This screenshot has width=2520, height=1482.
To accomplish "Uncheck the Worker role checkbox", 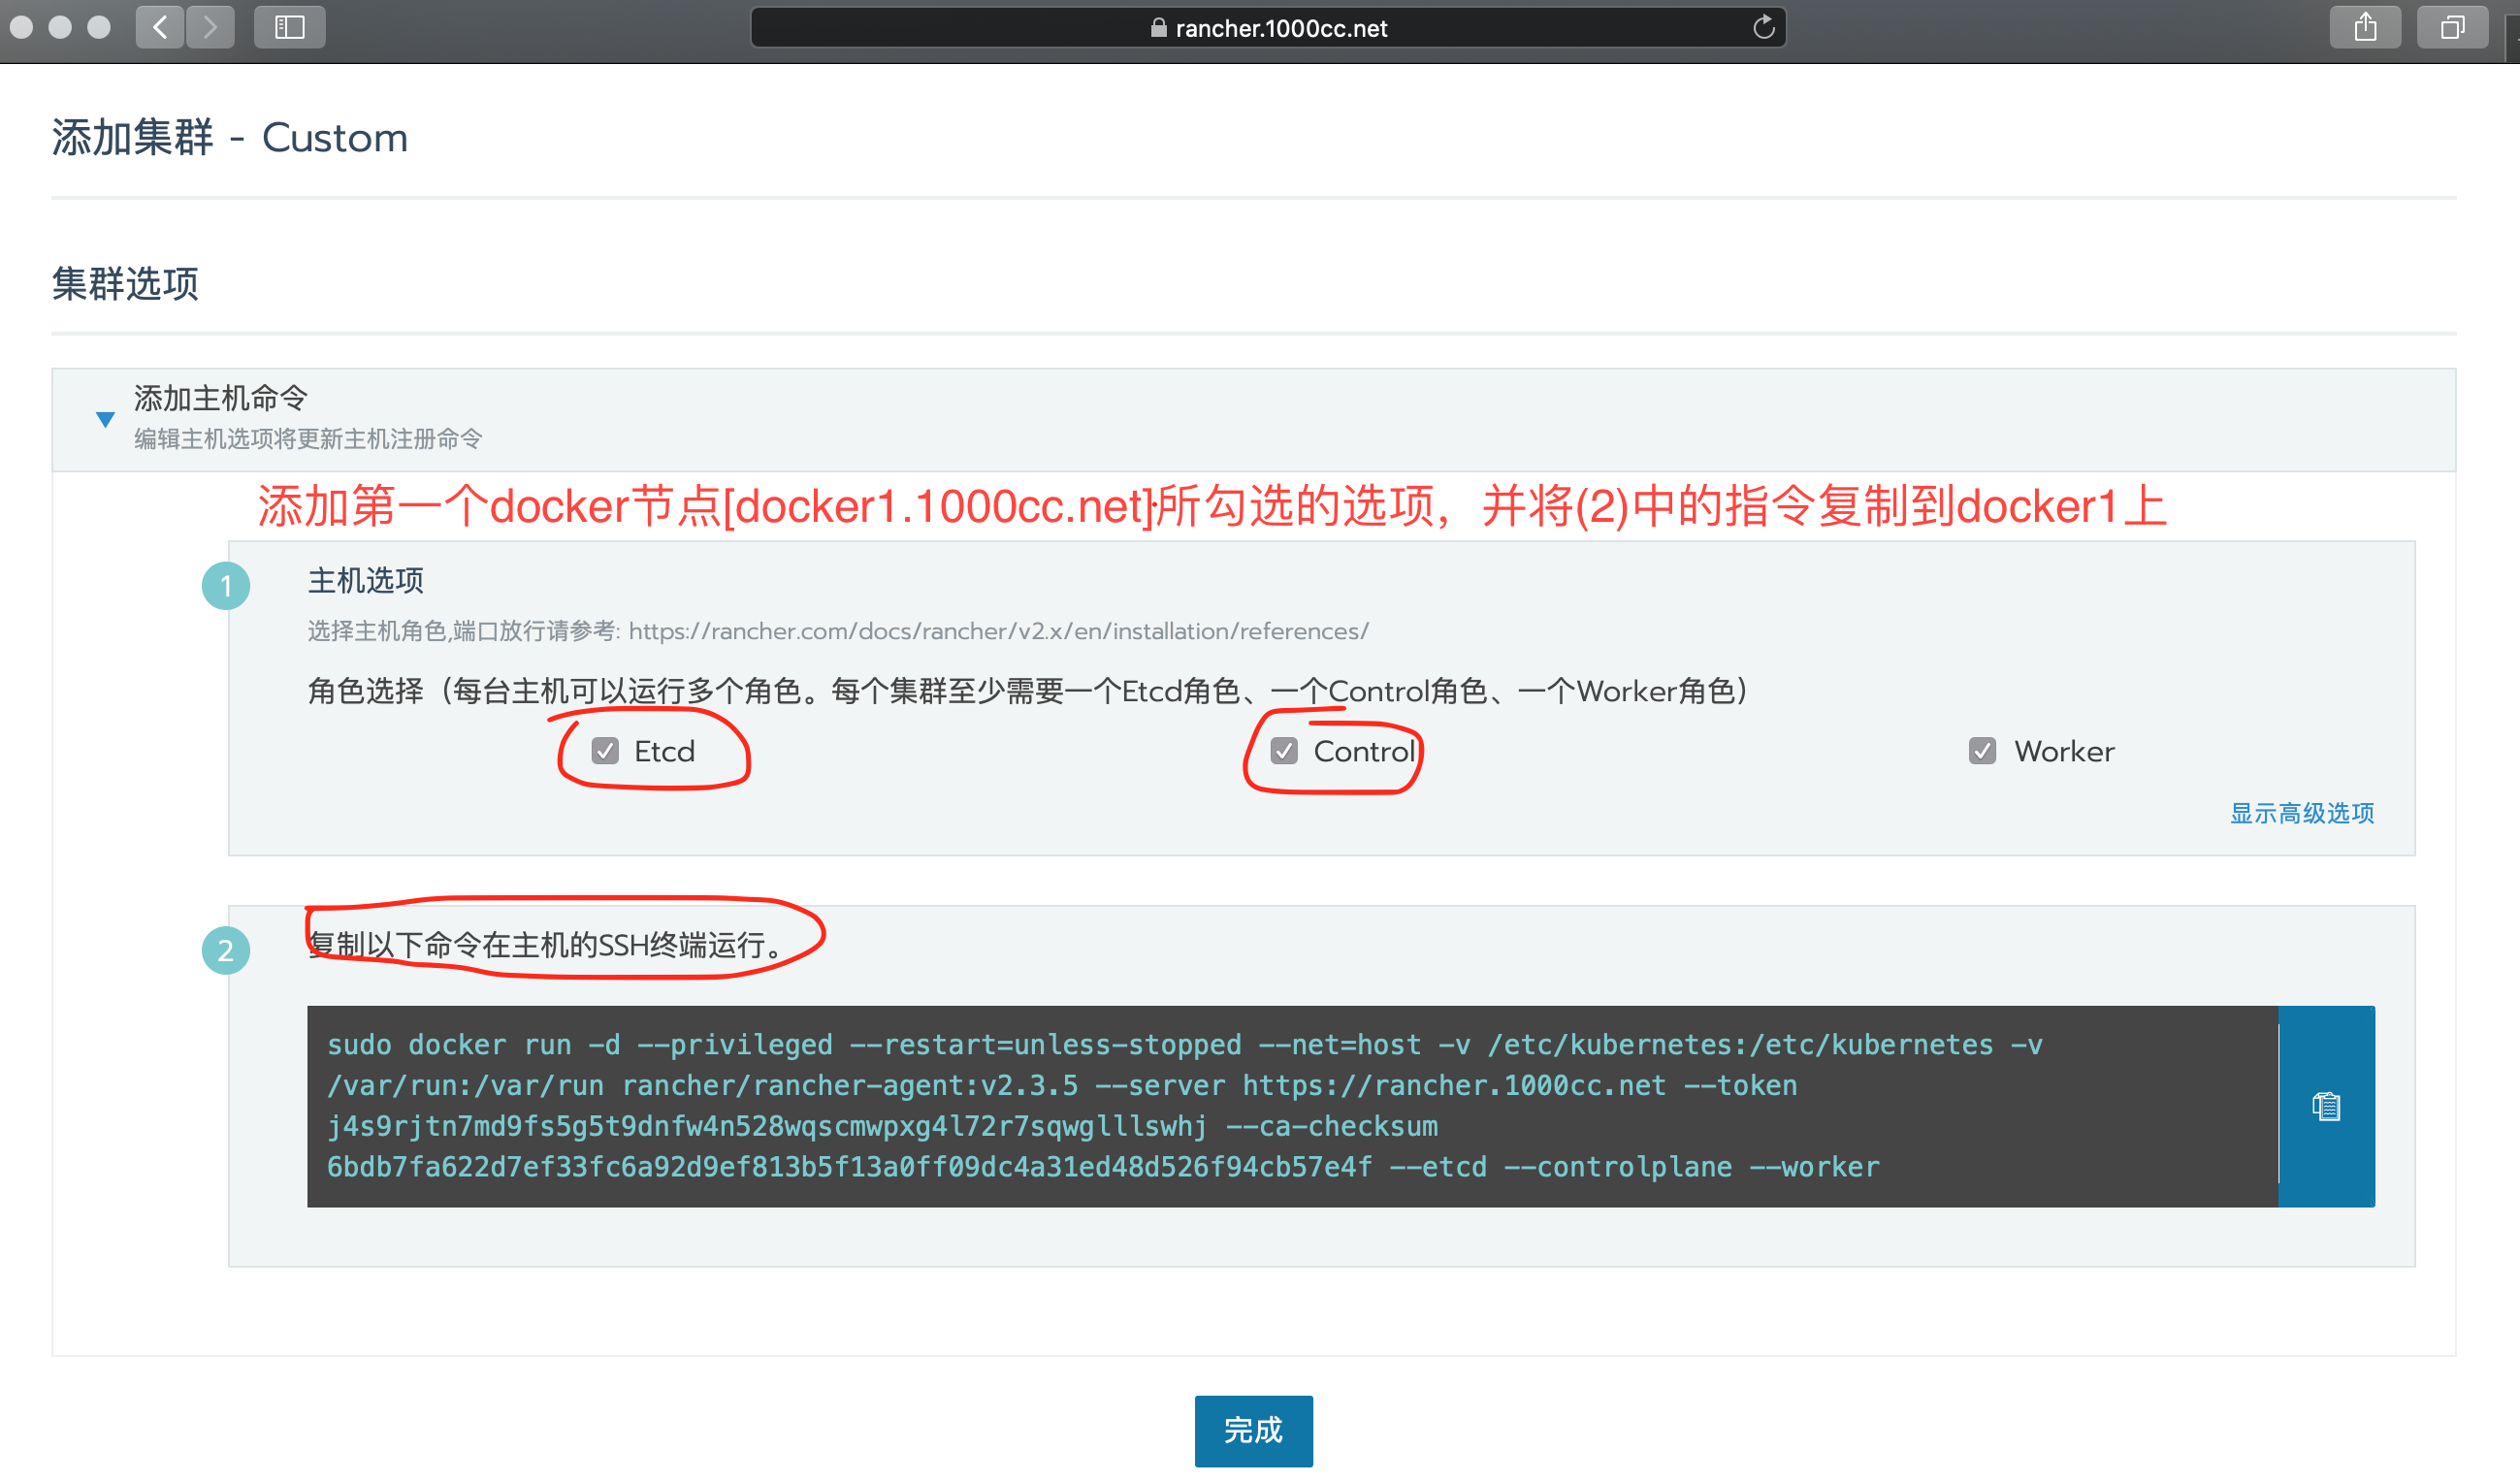I will click(1982, 751).
